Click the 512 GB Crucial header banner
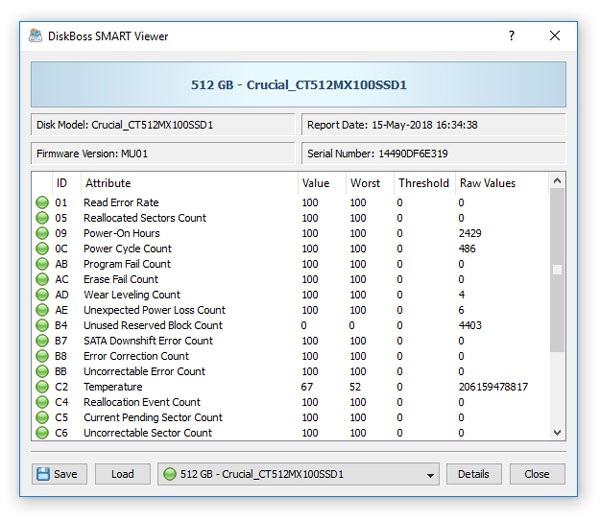The width and height of the screenshot is (600, 521). 298,85
